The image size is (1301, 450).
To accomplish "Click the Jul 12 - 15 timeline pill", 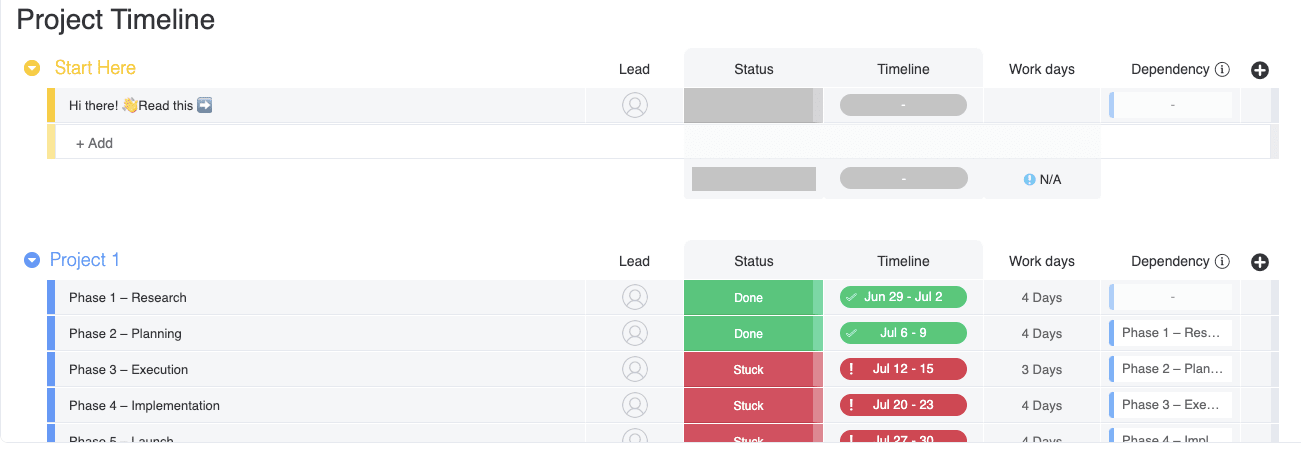I will 903,370.
